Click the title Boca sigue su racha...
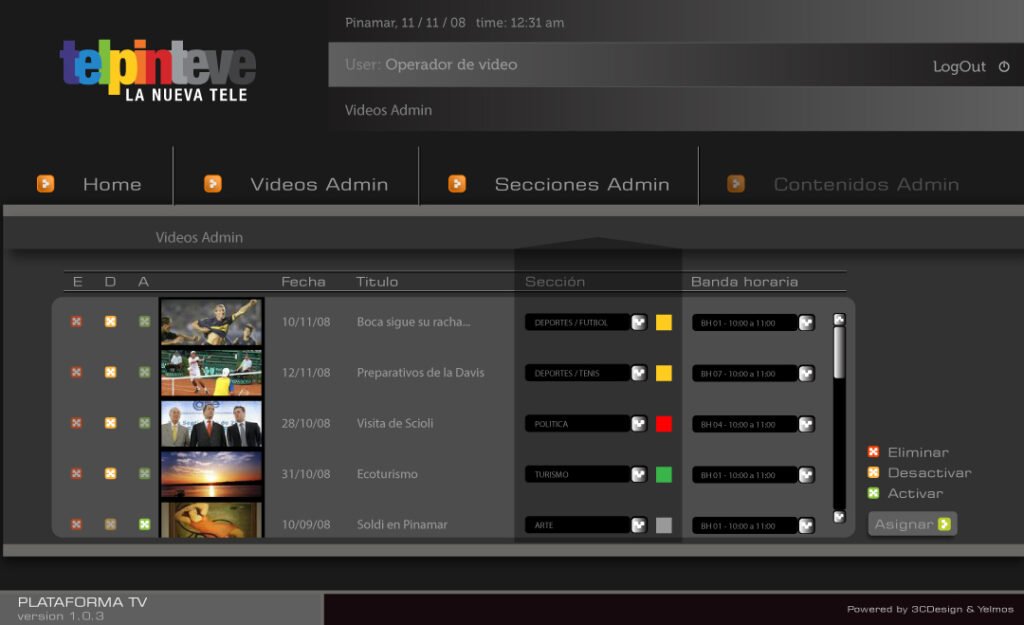Viewport: 1024px width, 625px height. click(413, 322)
